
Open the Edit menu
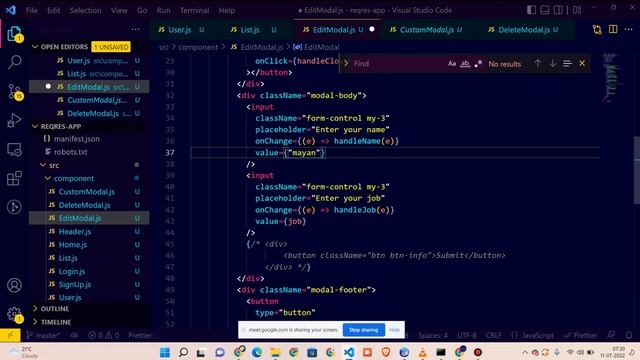coord(53,10)
